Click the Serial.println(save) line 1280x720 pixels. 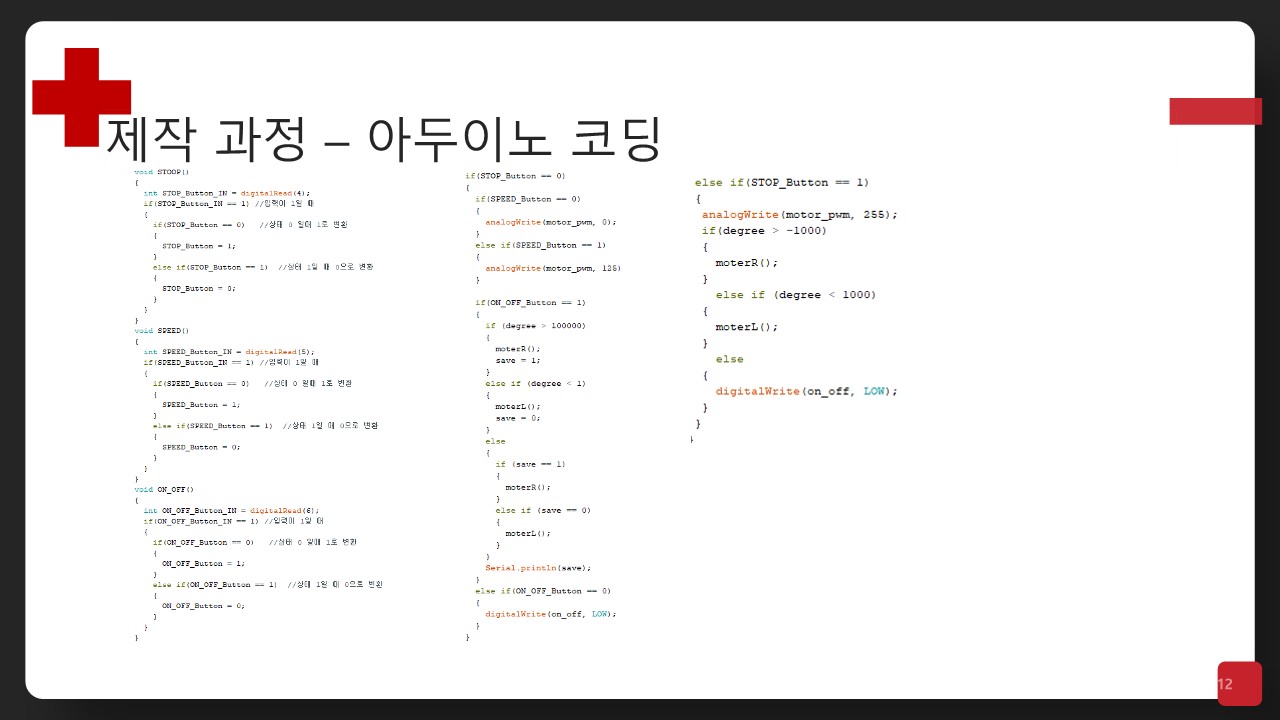pyautogui.click(x=538, y=567)
